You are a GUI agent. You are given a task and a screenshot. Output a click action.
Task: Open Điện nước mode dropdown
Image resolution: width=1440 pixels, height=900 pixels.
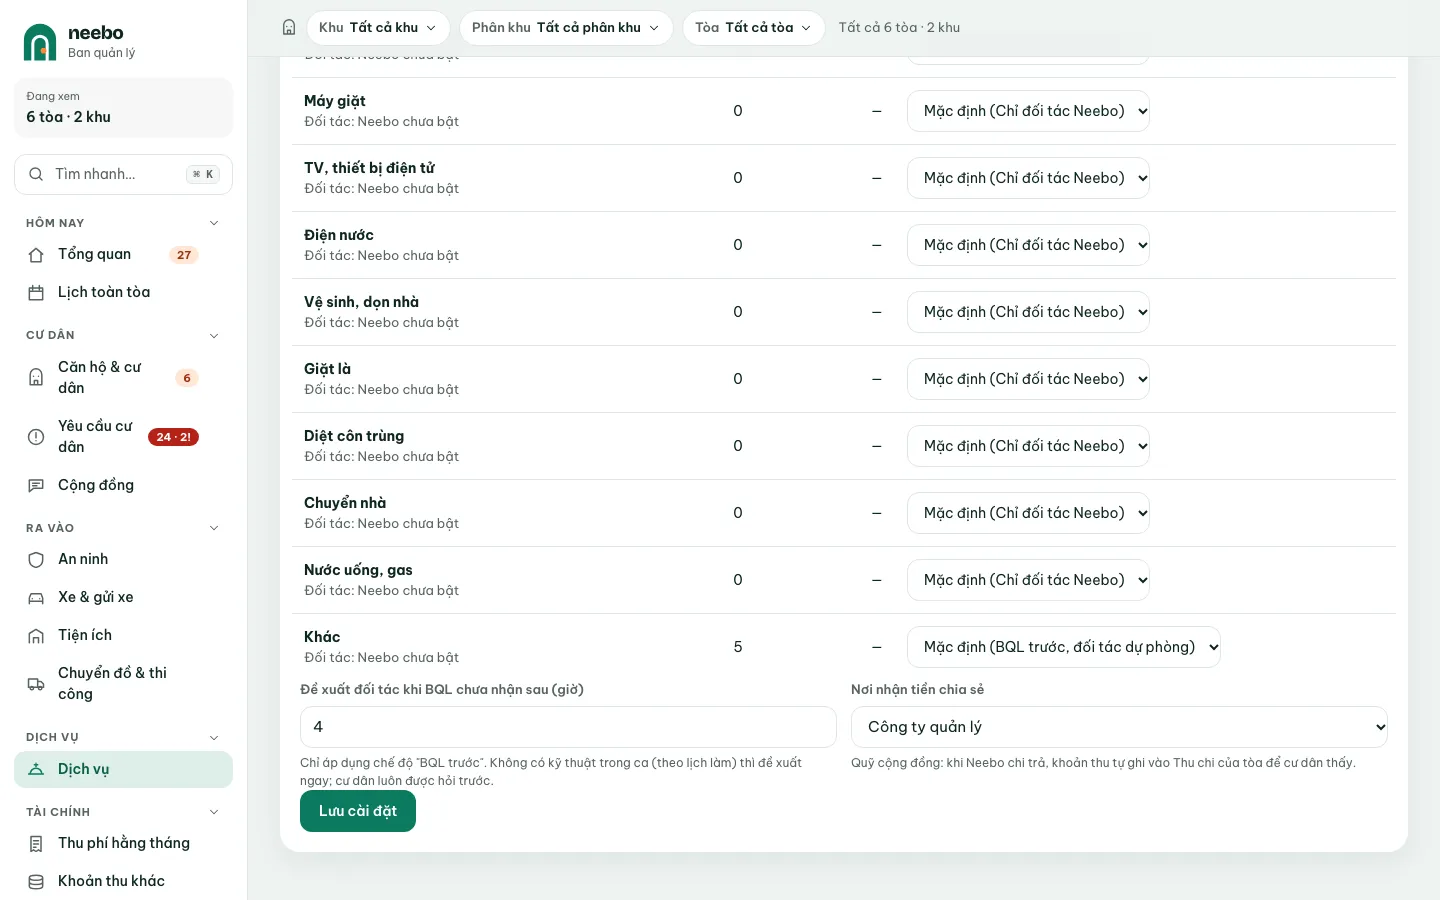tap(1028, 245)
